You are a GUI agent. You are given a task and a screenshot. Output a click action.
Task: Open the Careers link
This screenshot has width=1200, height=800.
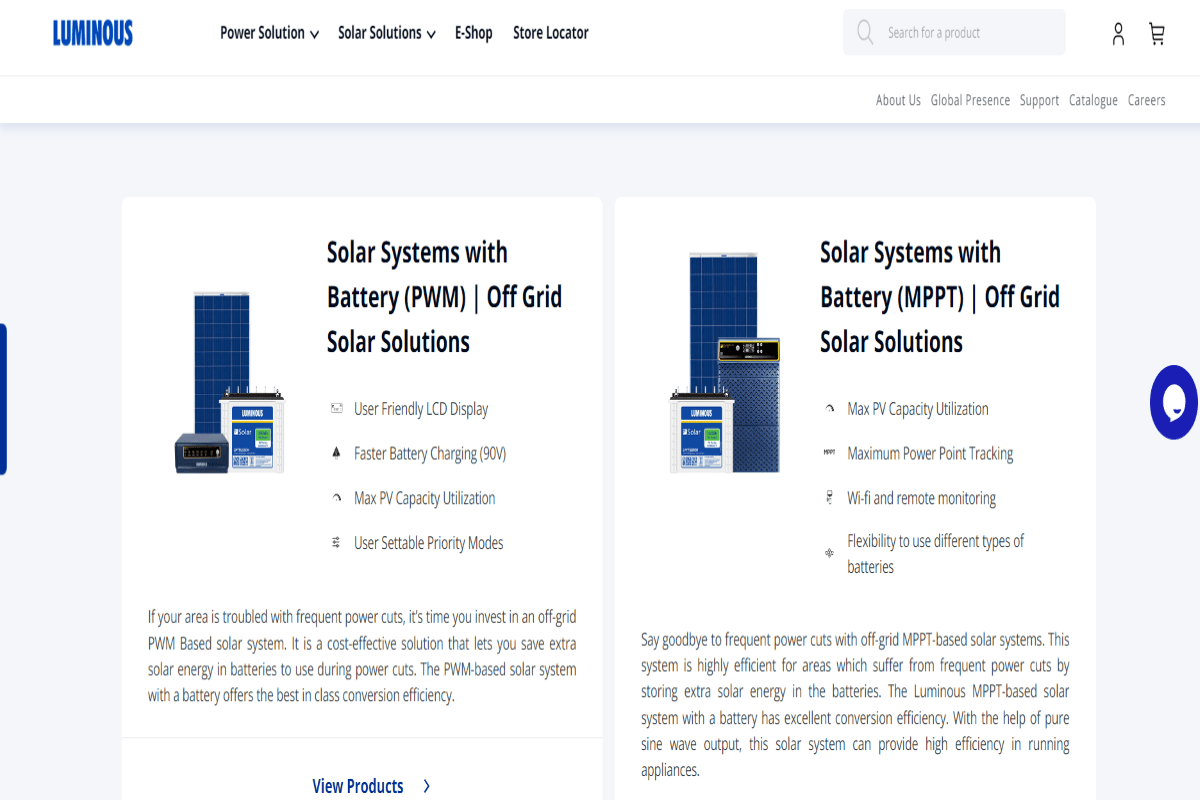(1146, 99)
